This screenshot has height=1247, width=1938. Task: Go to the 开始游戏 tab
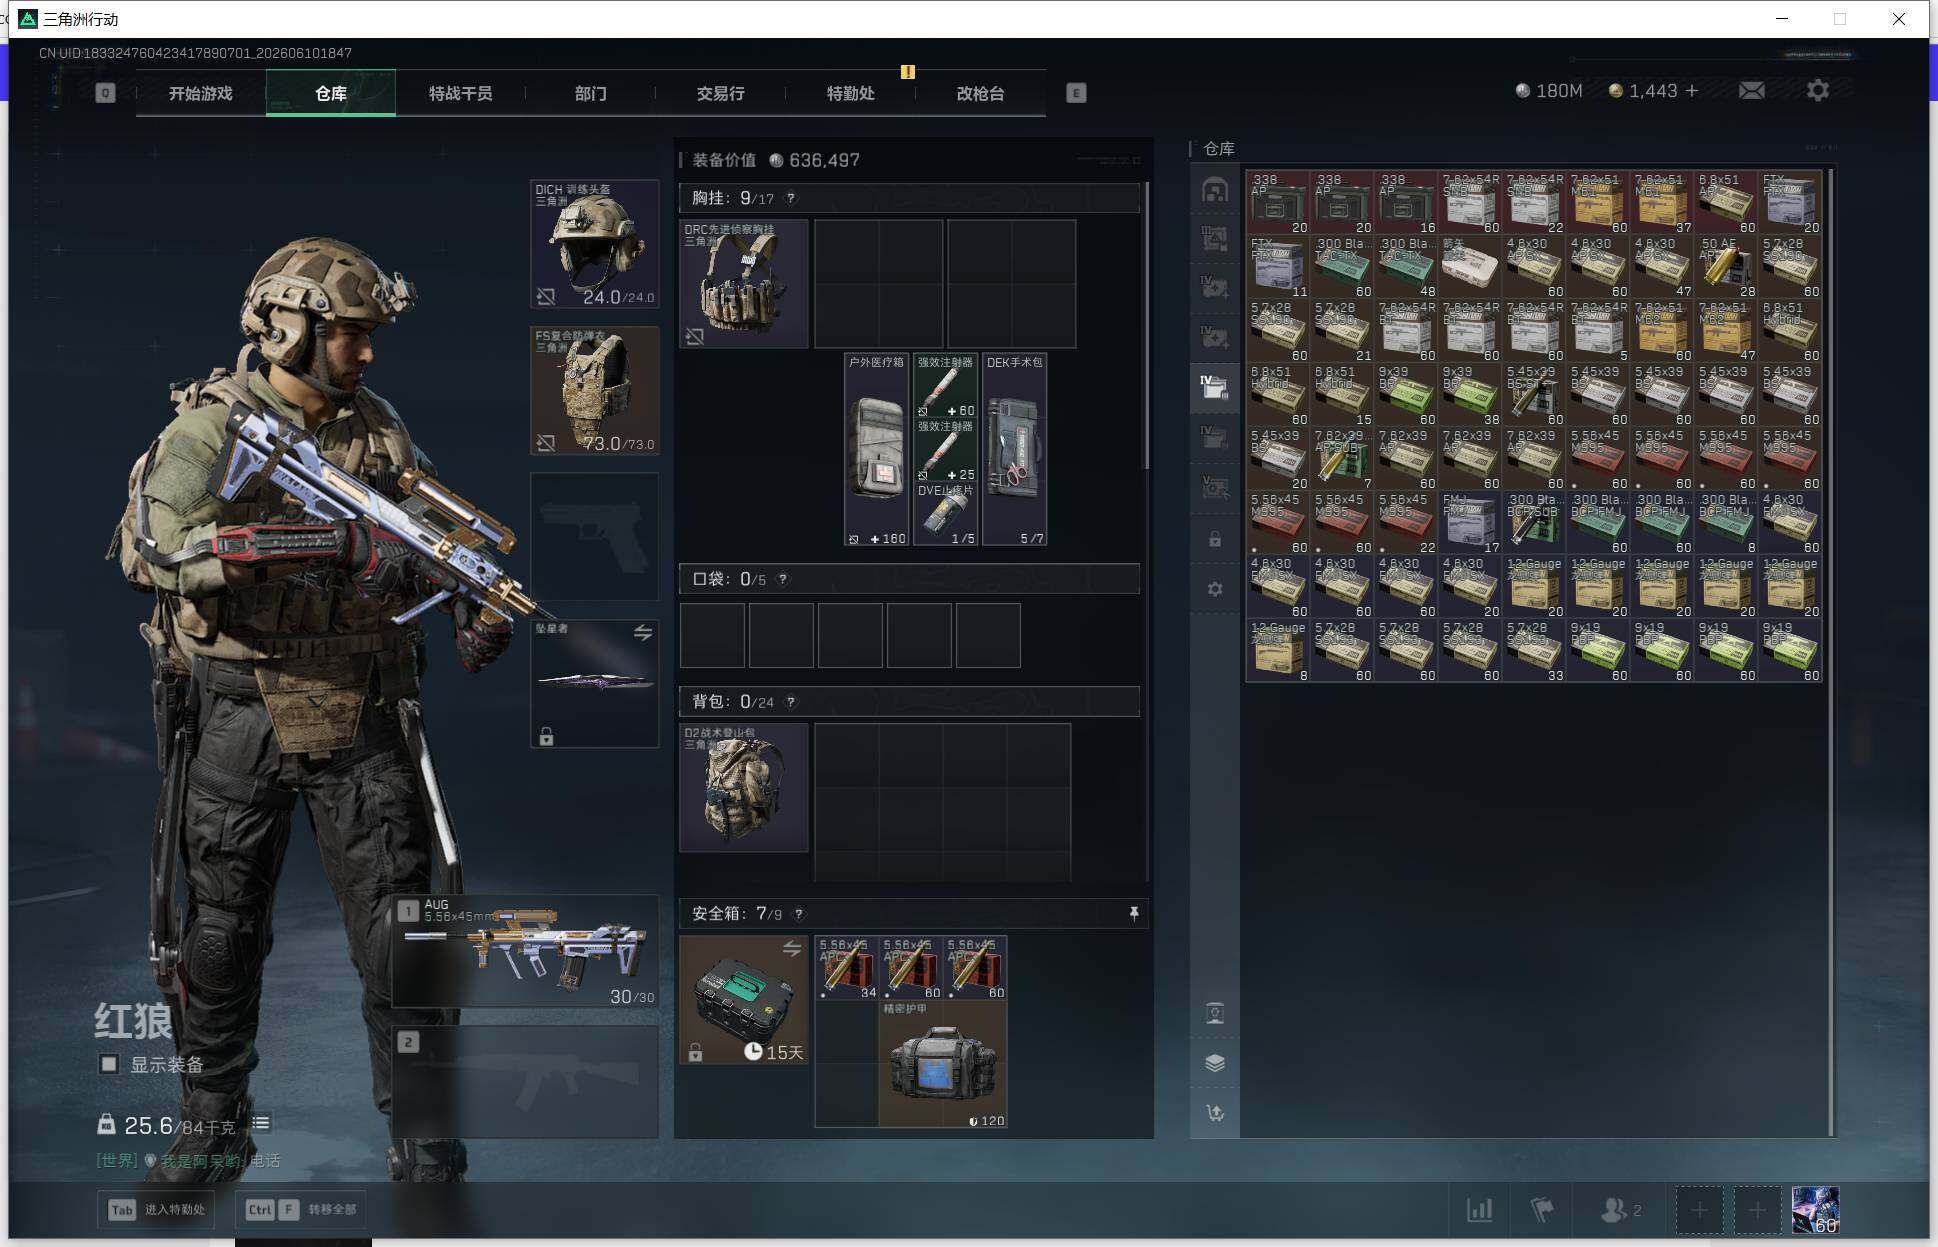click(x=200, y=93)
